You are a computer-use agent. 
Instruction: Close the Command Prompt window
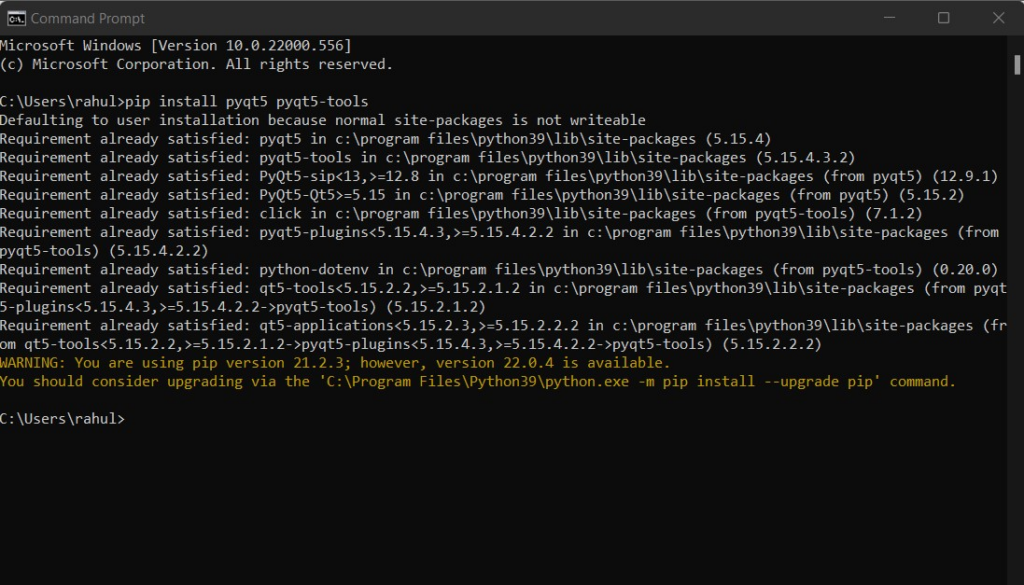tap(998, 18)
